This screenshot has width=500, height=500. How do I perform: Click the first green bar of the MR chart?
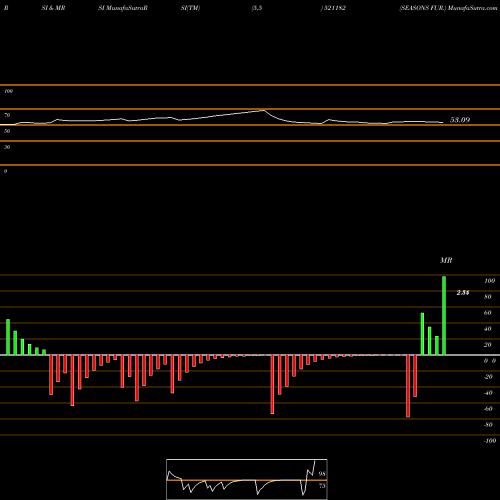8,337
